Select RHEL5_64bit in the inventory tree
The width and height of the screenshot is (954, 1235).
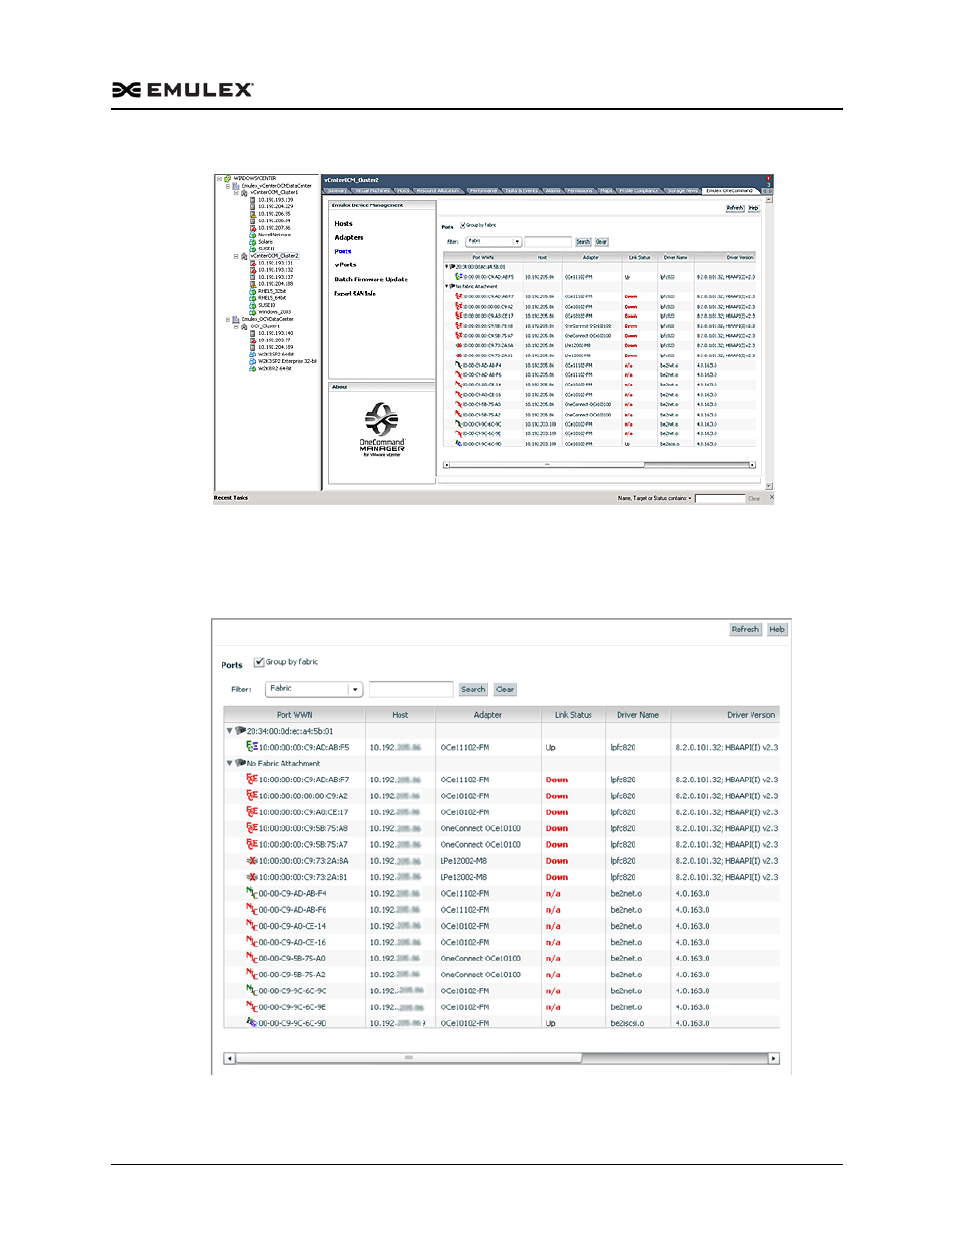pos(271,298)
